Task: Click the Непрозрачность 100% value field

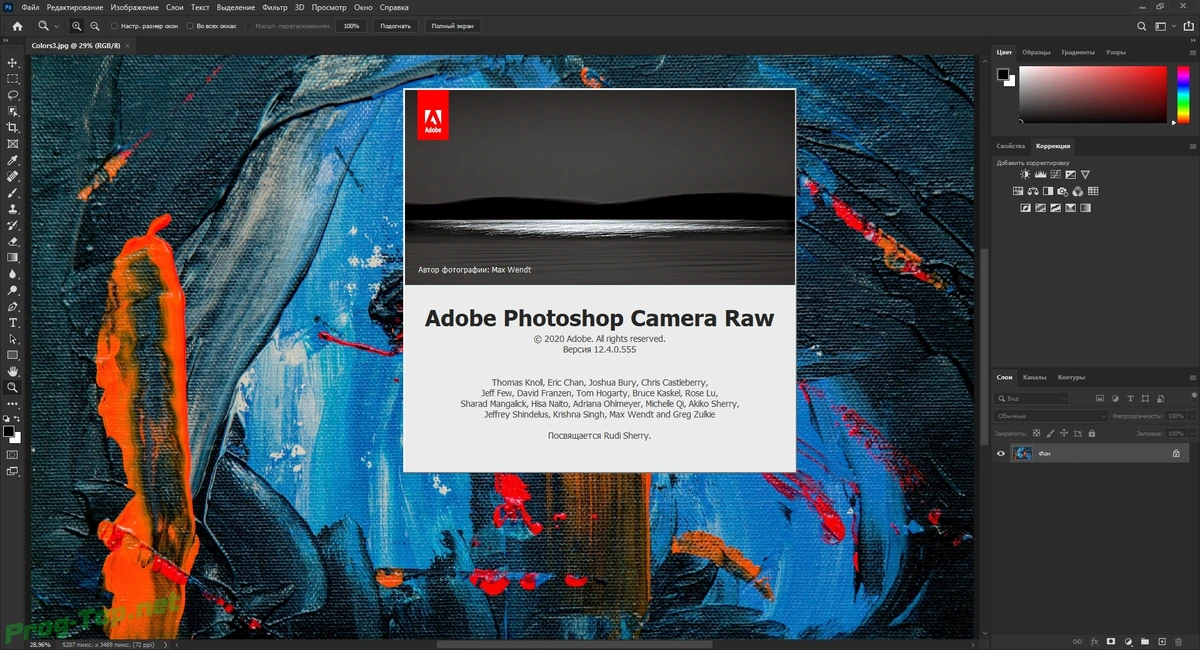Action: (x=1175, y=416)
